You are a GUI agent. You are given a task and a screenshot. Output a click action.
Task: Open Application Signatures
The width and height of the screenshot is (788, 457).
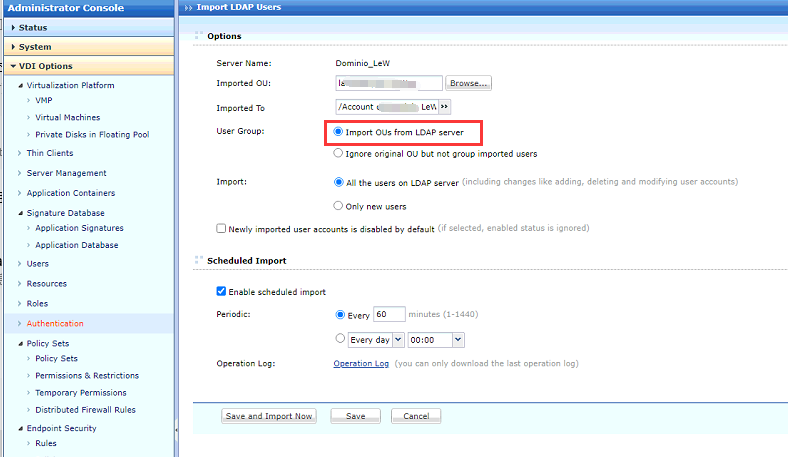pos(79,228)
